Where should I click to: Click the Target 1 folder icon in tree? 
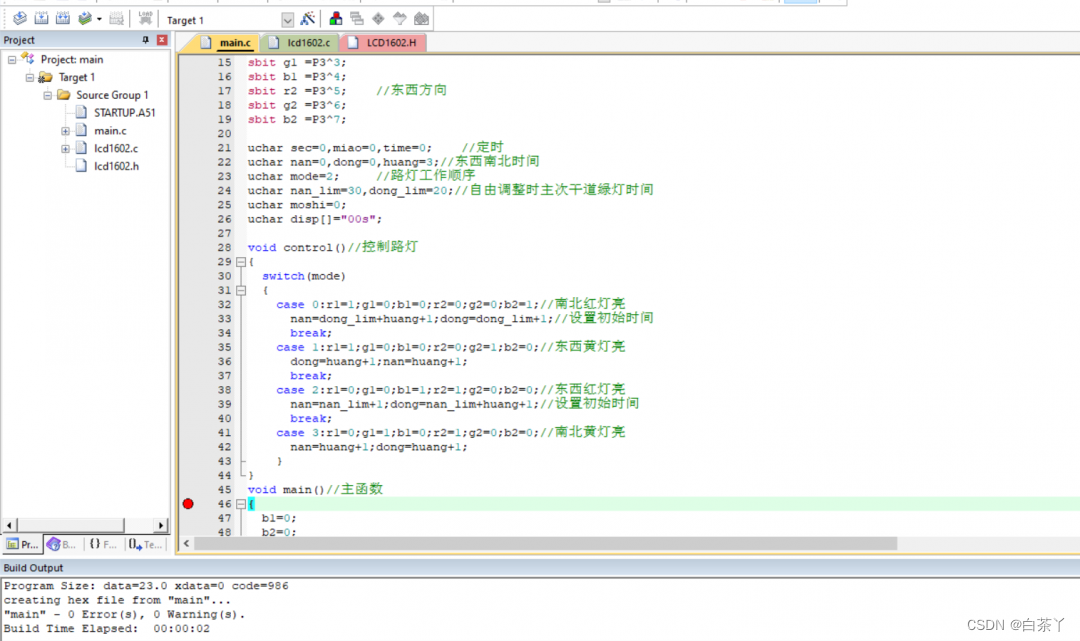[x=45, y=77]
